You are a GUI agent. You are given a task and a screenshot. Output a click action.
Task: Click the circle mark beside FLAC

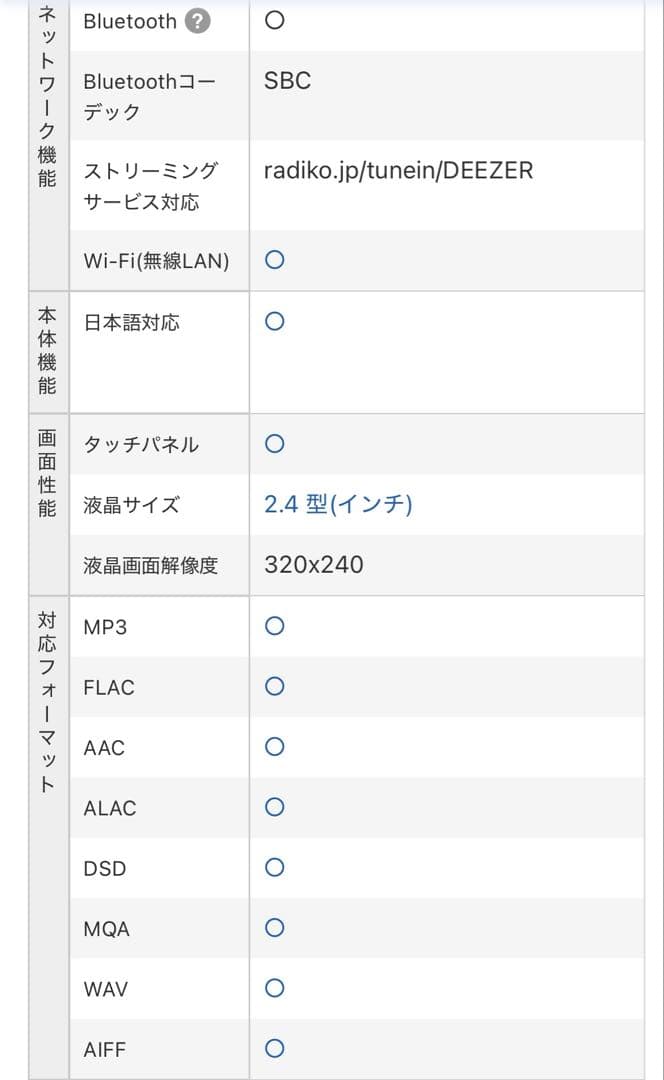[275, 686]
